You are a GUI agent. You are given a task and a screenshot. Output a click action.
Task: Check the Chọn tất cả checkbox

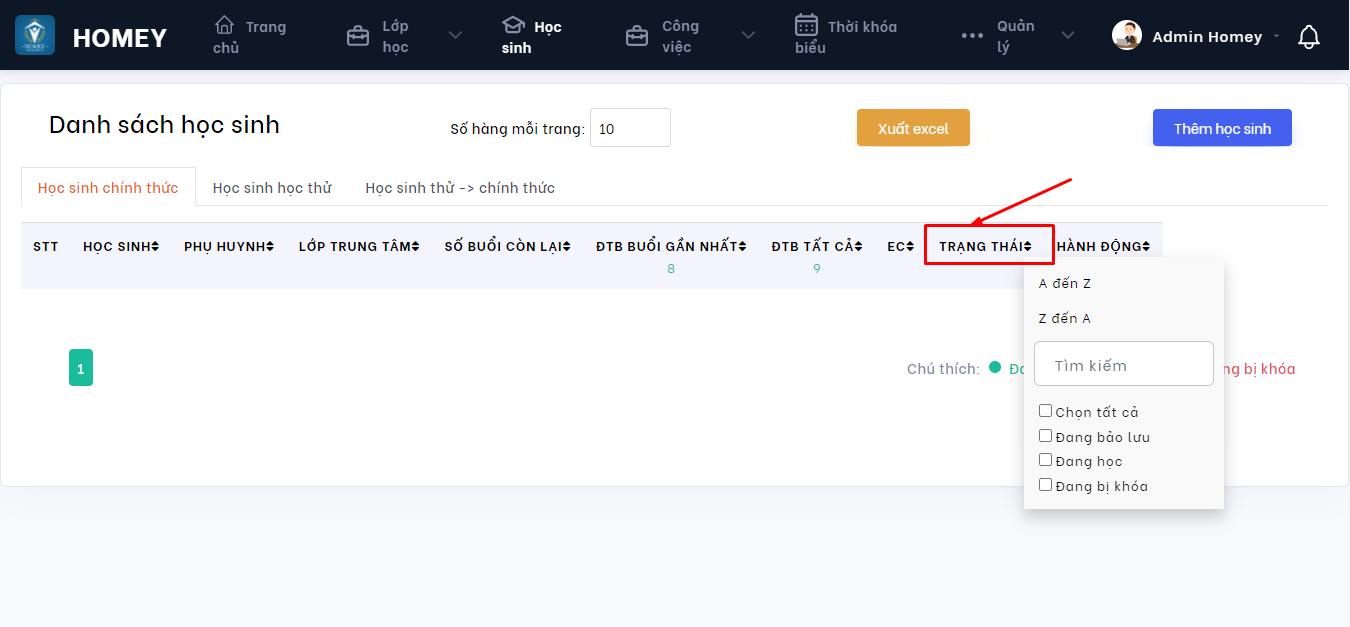point(1045,411)
